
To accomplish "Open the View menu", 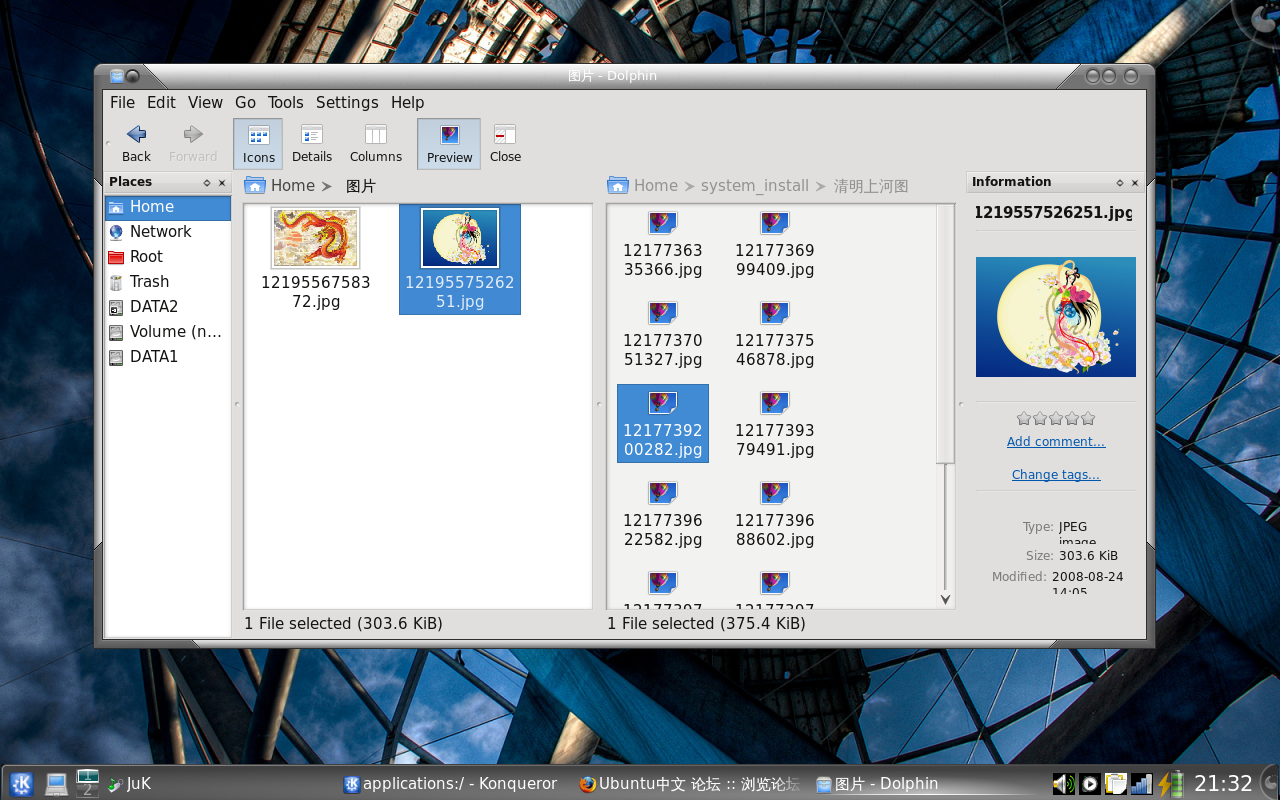I will [205, 102].
